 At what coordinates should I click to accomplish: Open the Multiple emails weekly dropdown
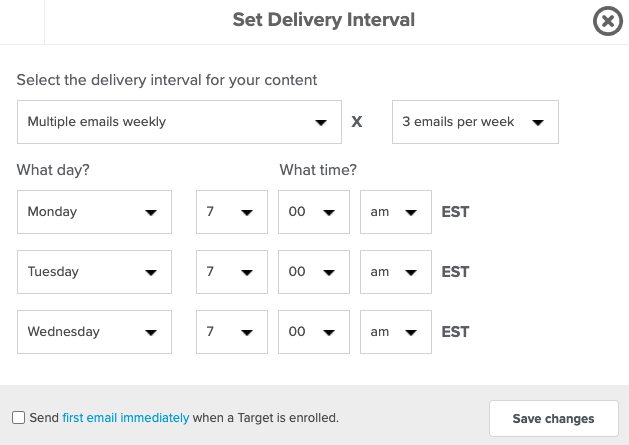(x=179, y=122)
